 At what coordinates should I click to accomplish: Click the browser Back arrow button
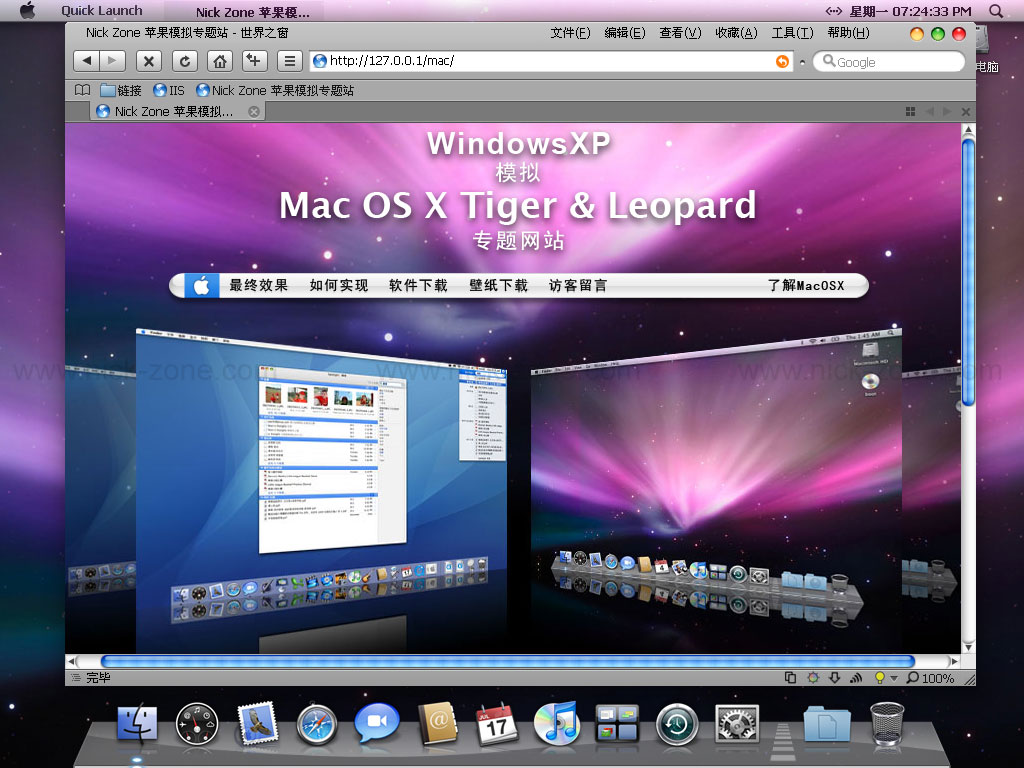pos(86,61)
